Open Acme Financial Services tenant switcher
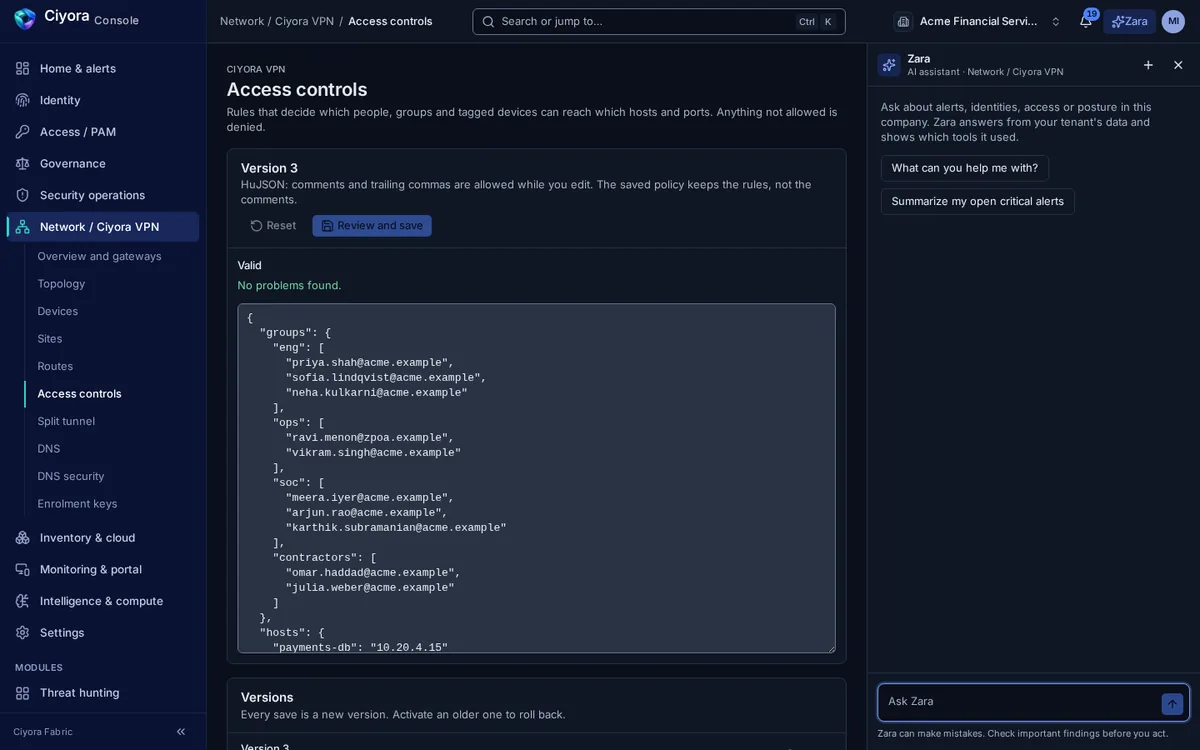This screenshot has height=750, width=1200. click(x=978, y=21)
